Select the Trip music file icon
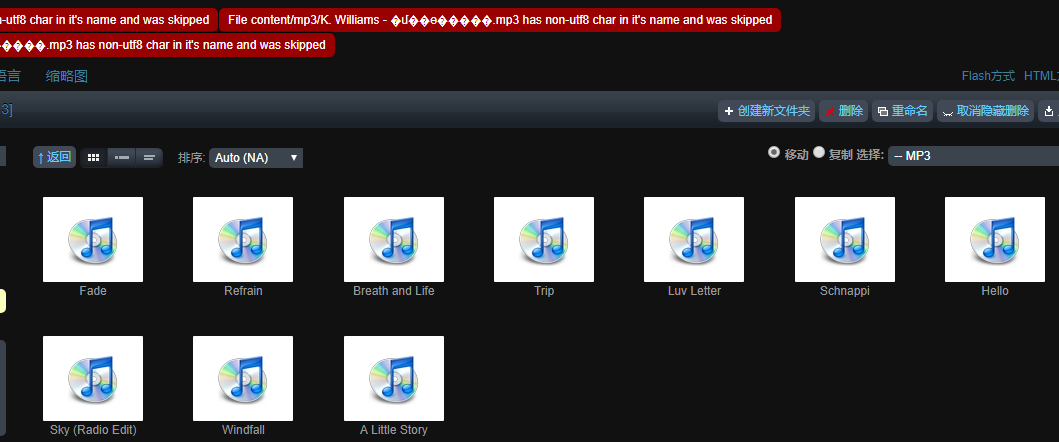Viewport: 1059px width, 442px height. pyautogui.click(x=544, y=239)
